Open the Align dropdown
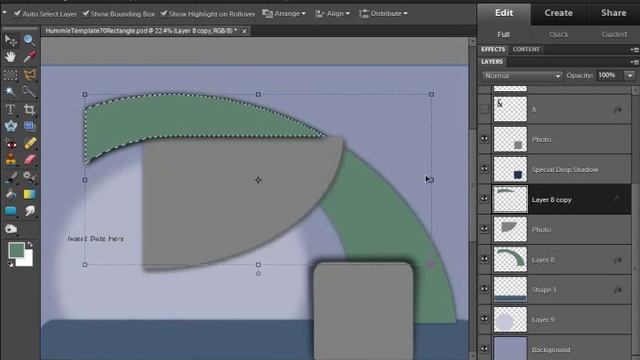The height and width of the screenshot is (360, 640). [332, 13]
